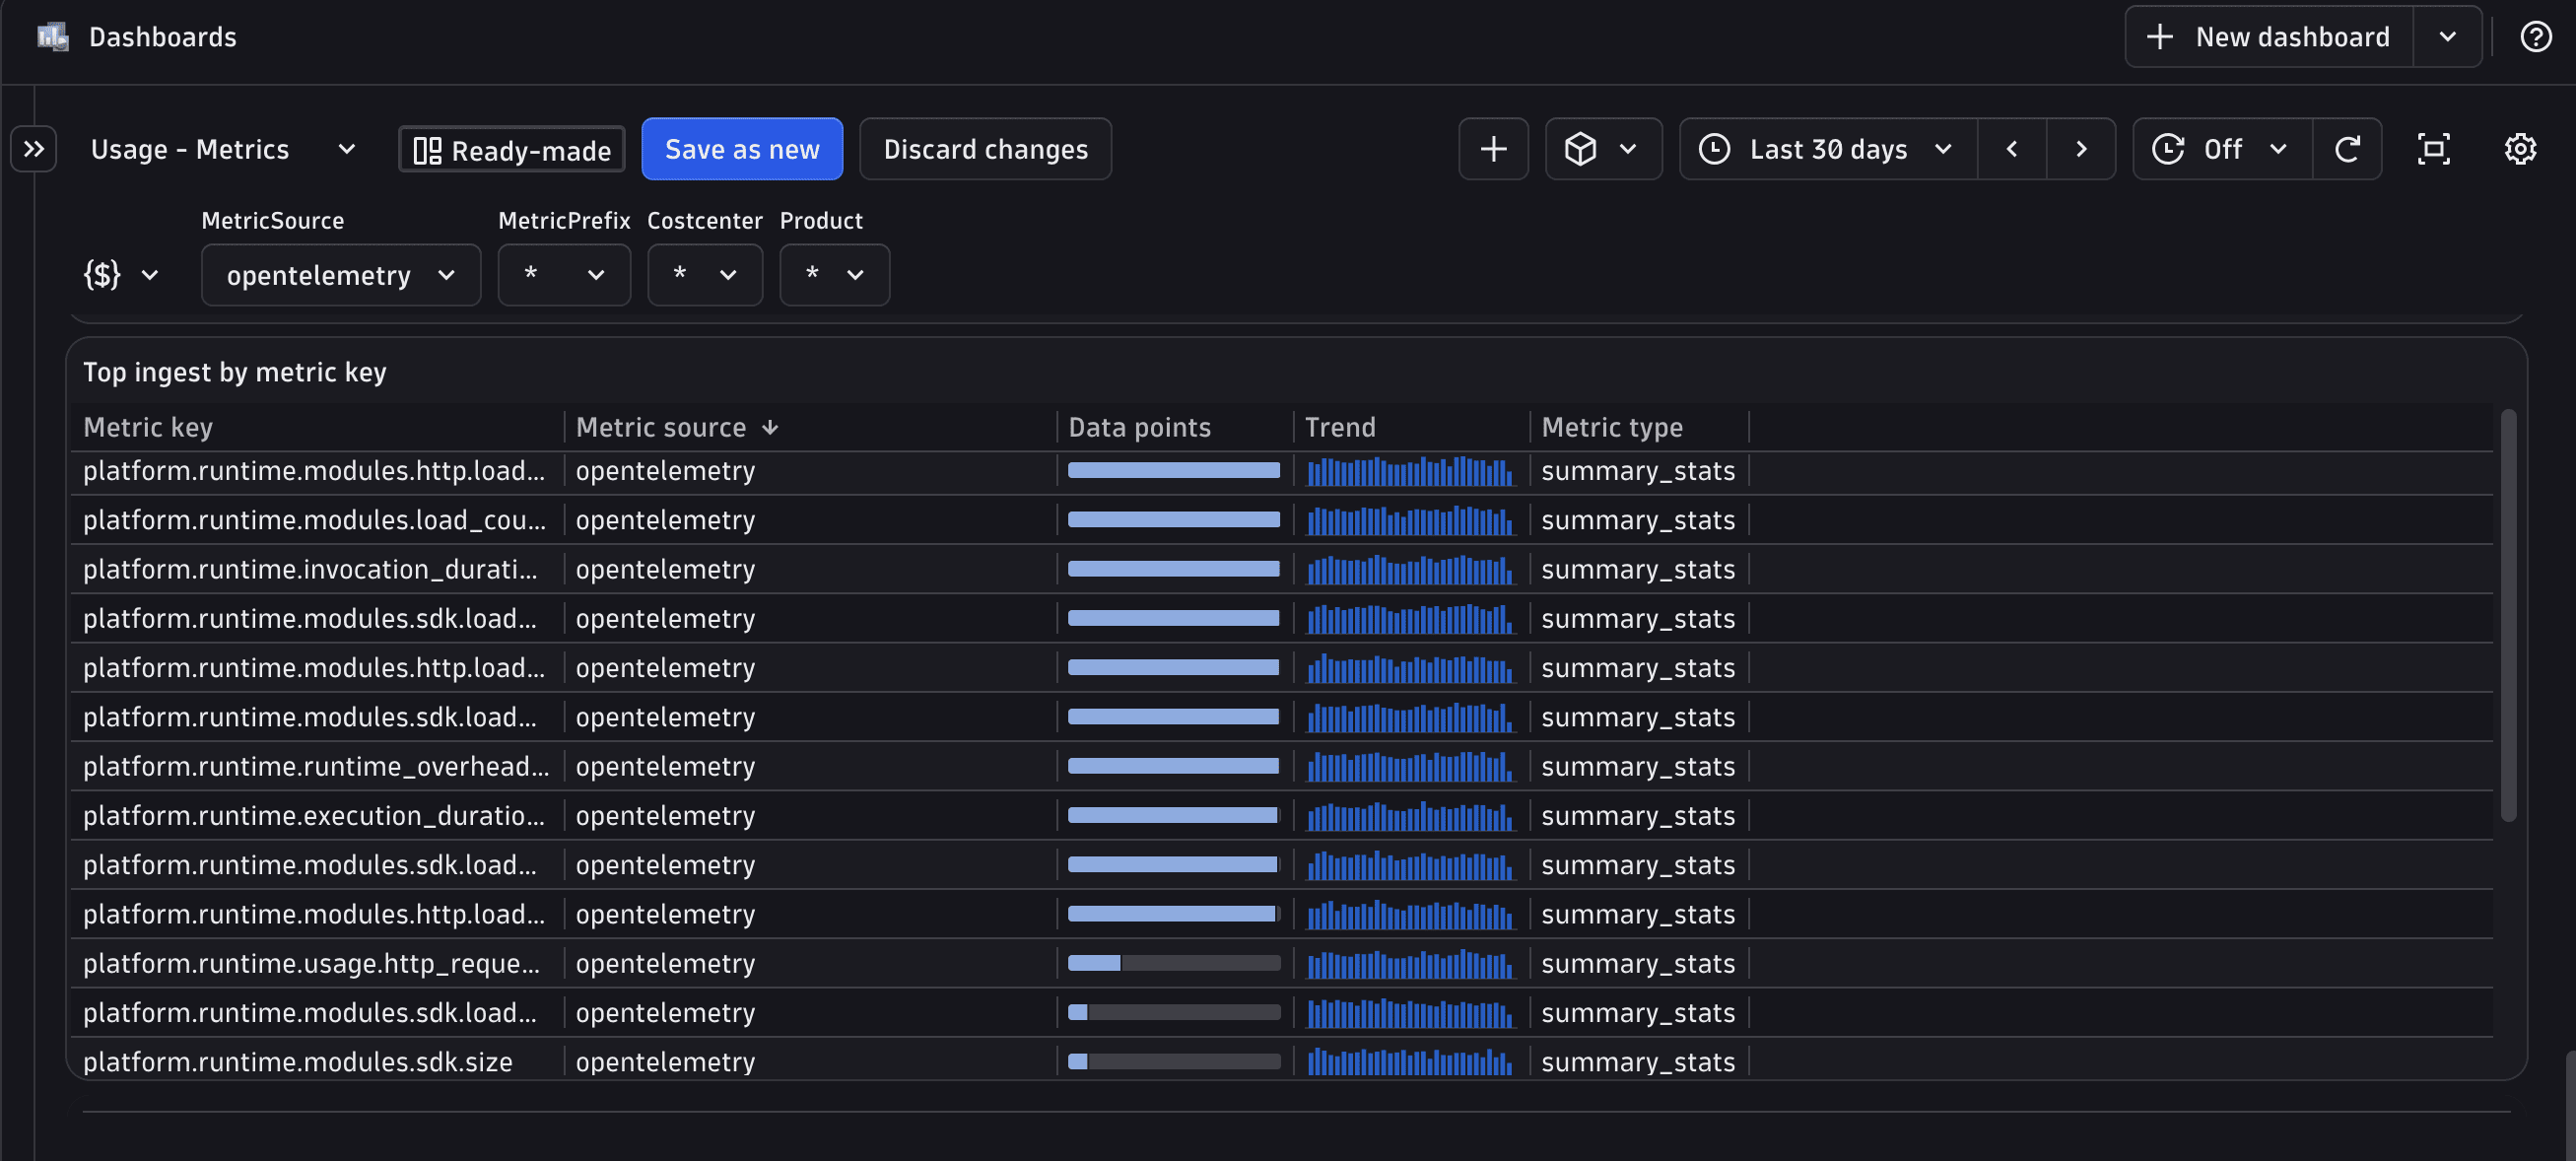This screenshot has width=2576, height=1161.
Task: Select platform.runtime.runtime_overhead... row
Action: pos(1281,766)
